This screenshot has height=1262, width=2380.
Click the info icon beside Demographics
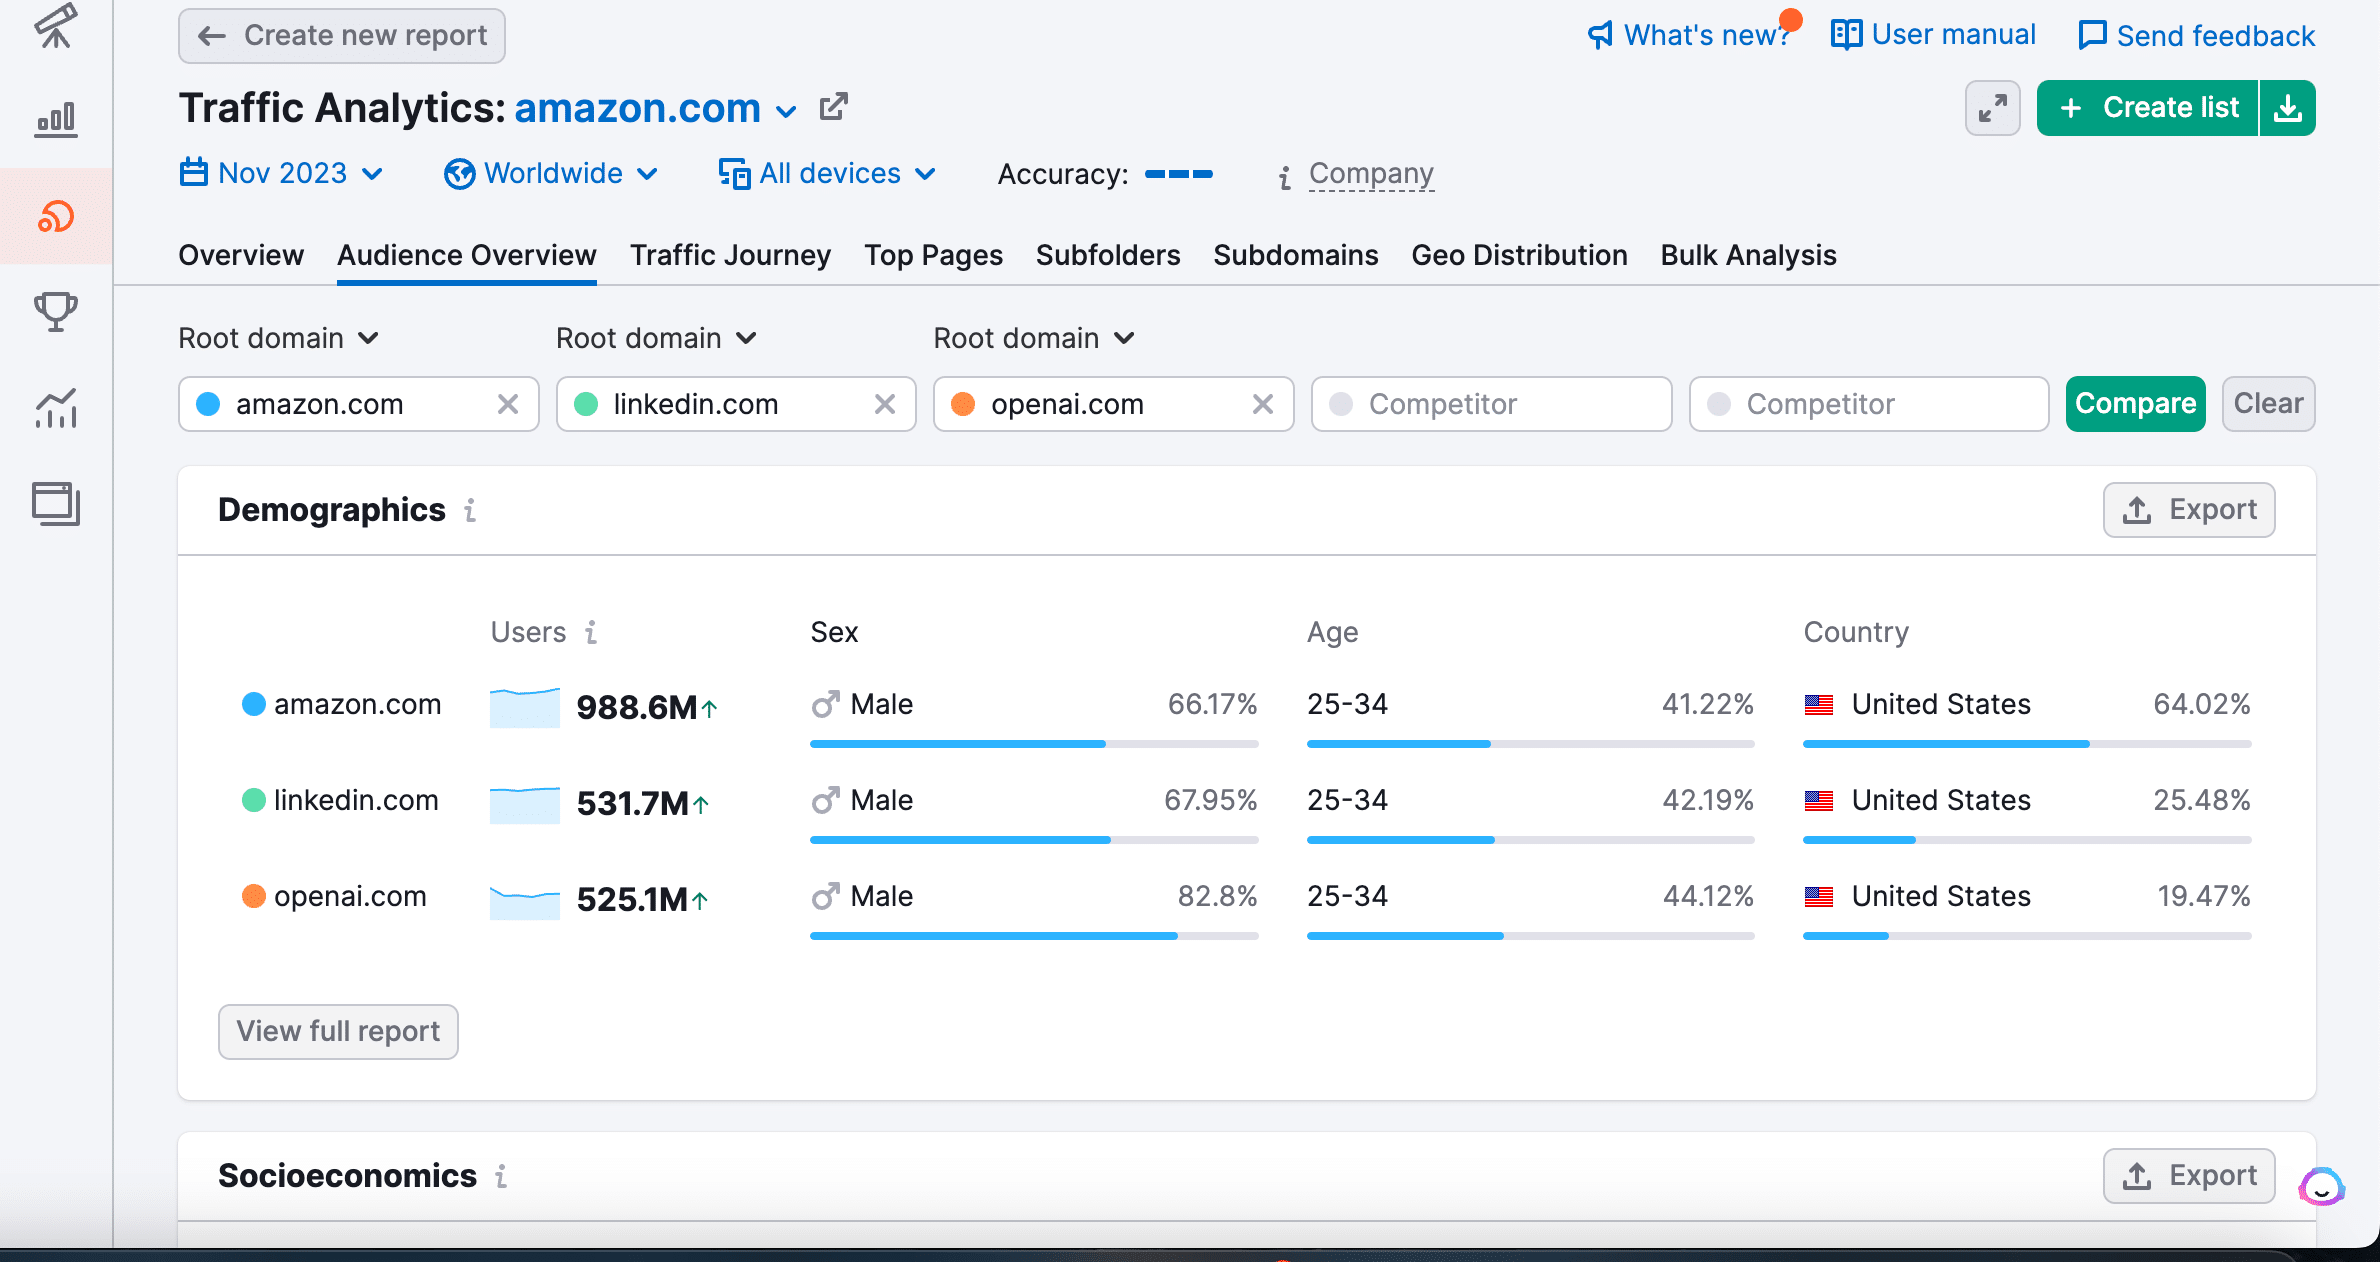point(470,510)
